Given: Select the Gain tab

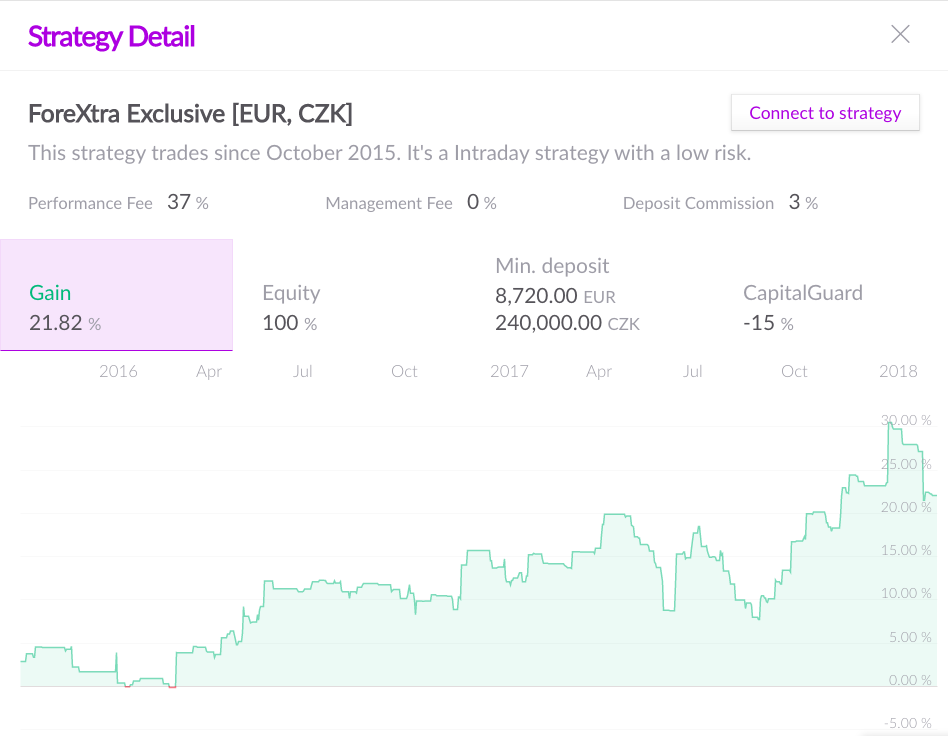Looking at the screenshot, I should click(117, 295).
